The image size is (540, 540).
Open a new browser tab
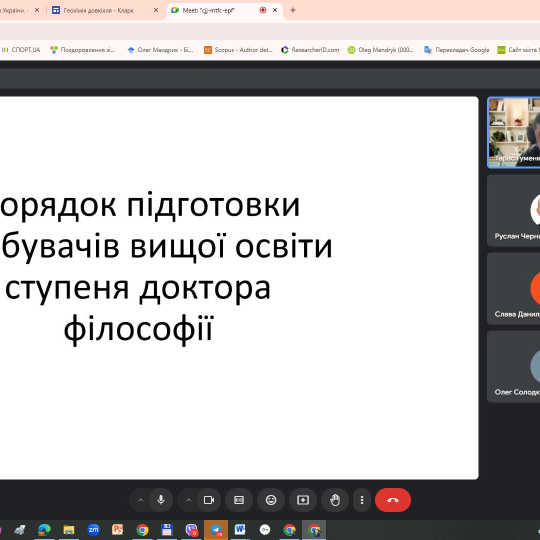click(x=293, y=10)
